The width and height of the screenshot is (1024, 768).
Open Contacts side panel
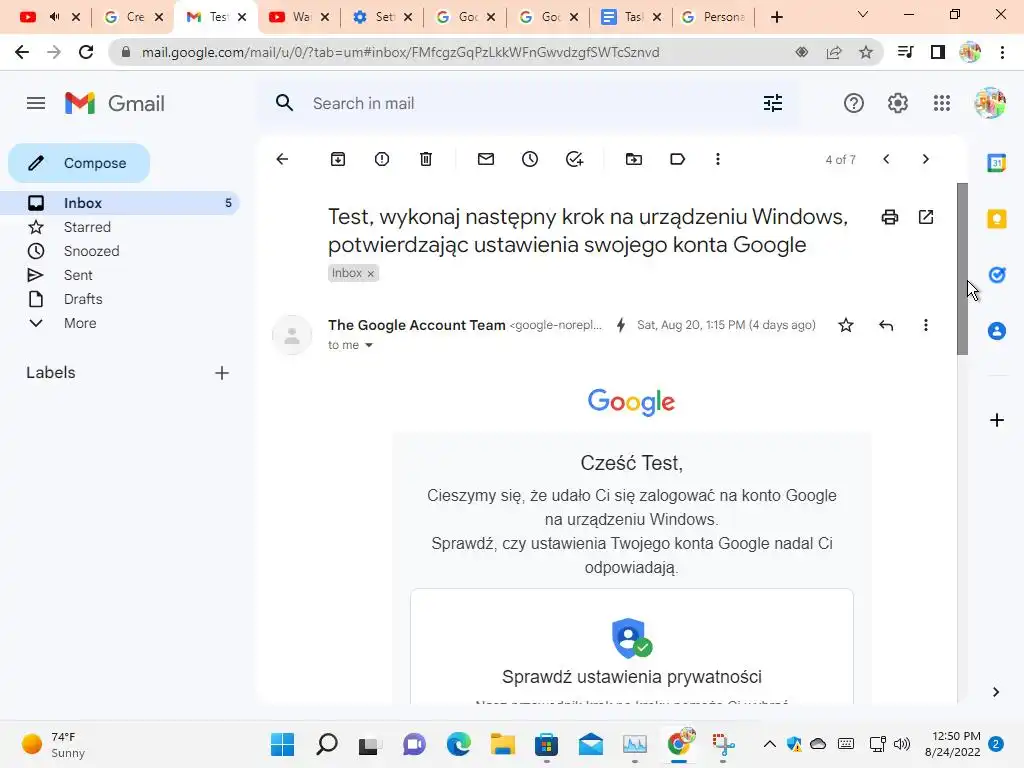[x=997, y=331]
